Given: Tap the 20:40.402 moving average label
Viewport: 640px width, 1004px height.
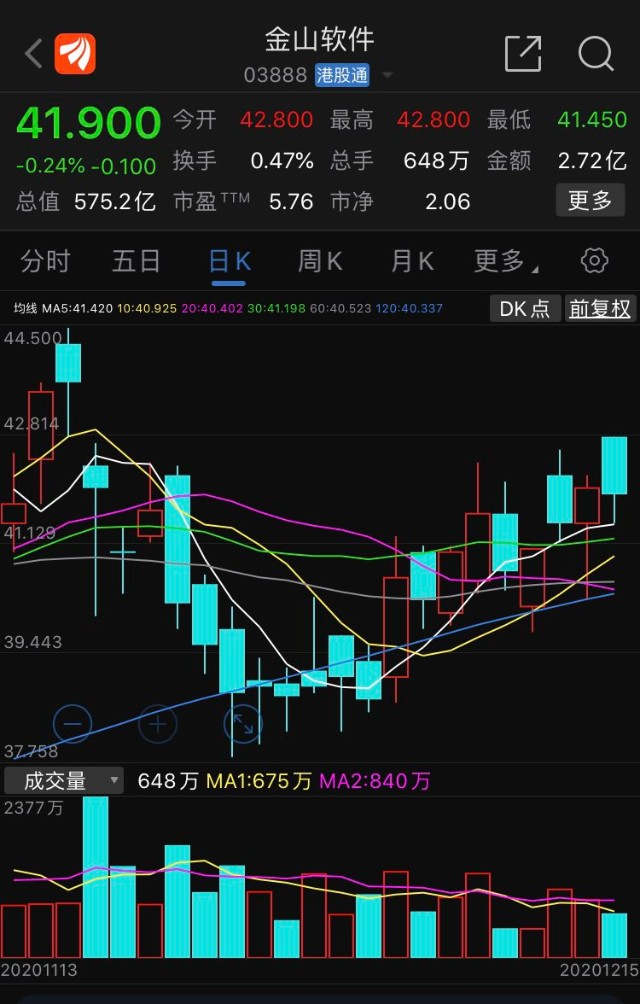Looking at the screenshot, I should [x=212, y=308].
